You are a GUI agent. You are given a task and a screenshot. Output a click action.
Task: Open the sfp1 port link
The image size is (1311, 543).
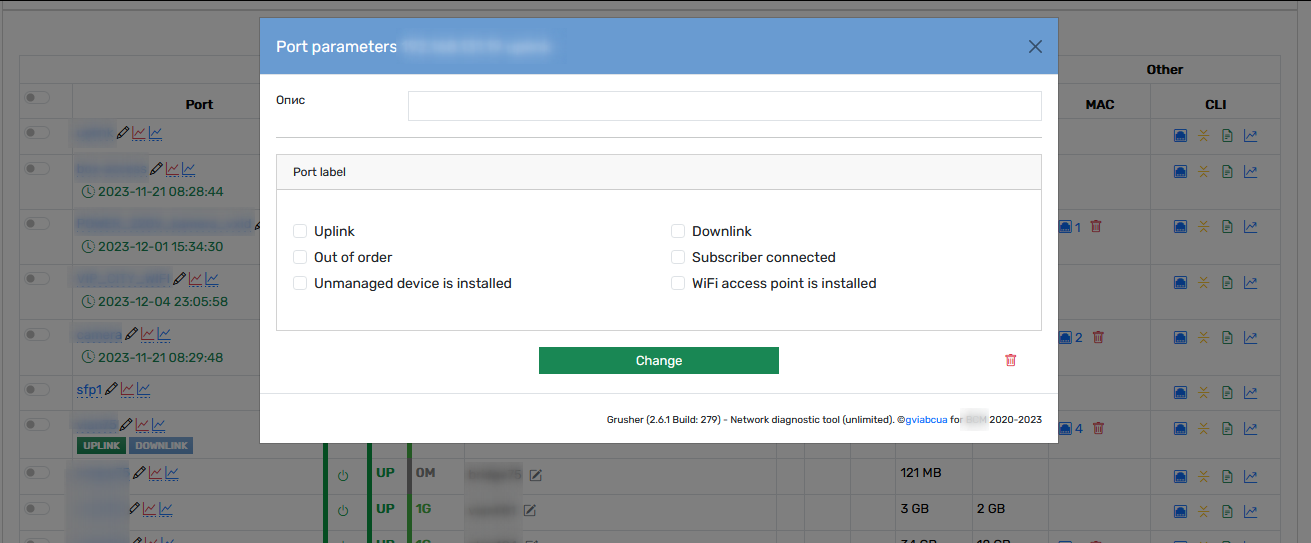(89, 390)
